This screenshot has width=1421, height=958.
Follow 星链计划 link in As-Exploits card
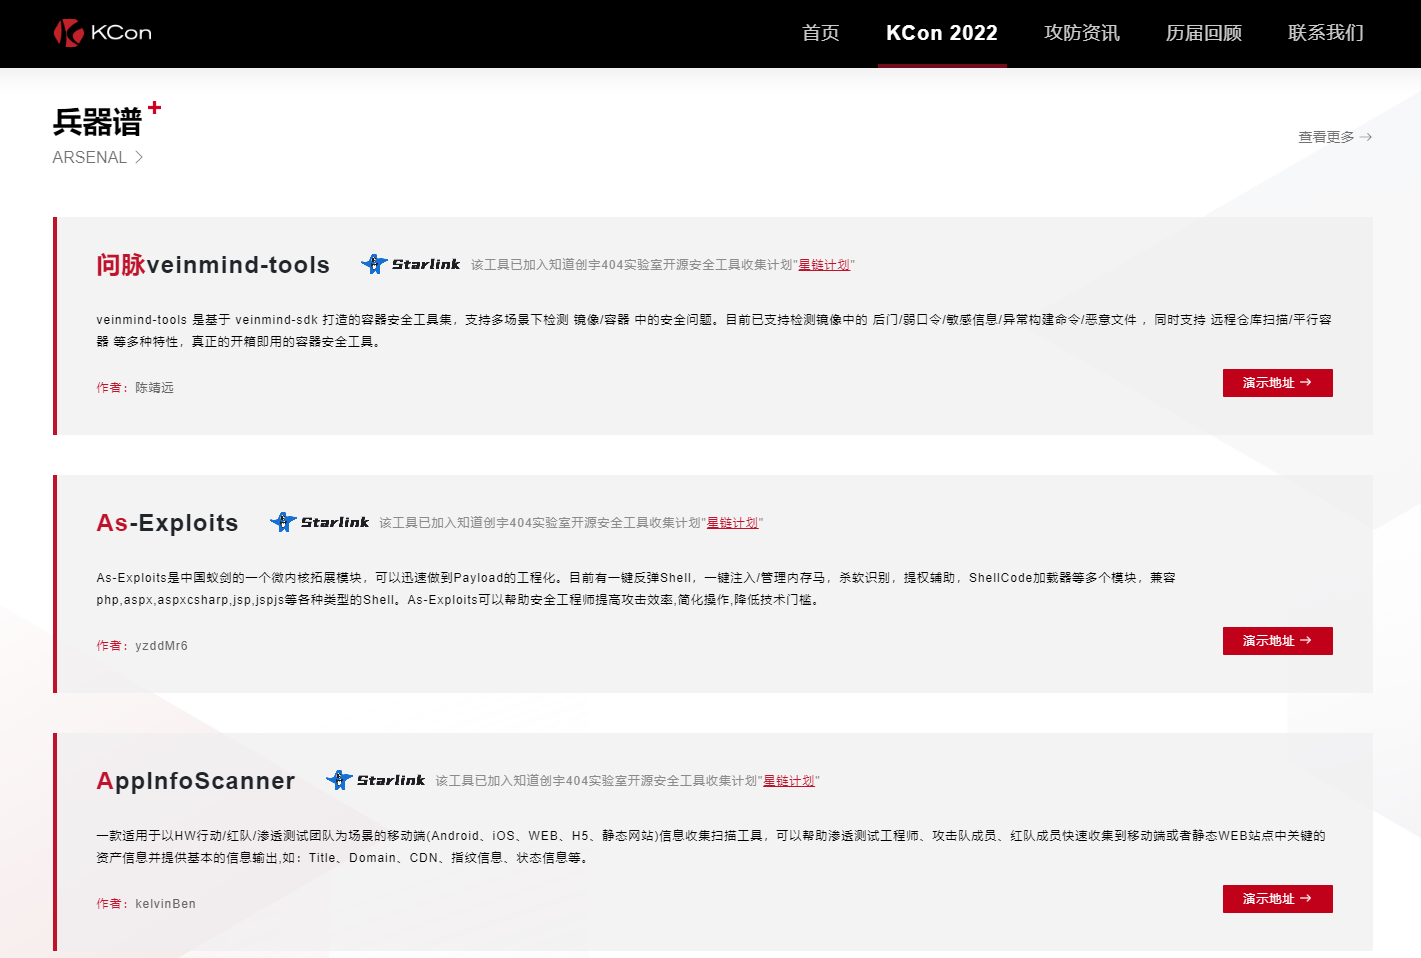732,523
